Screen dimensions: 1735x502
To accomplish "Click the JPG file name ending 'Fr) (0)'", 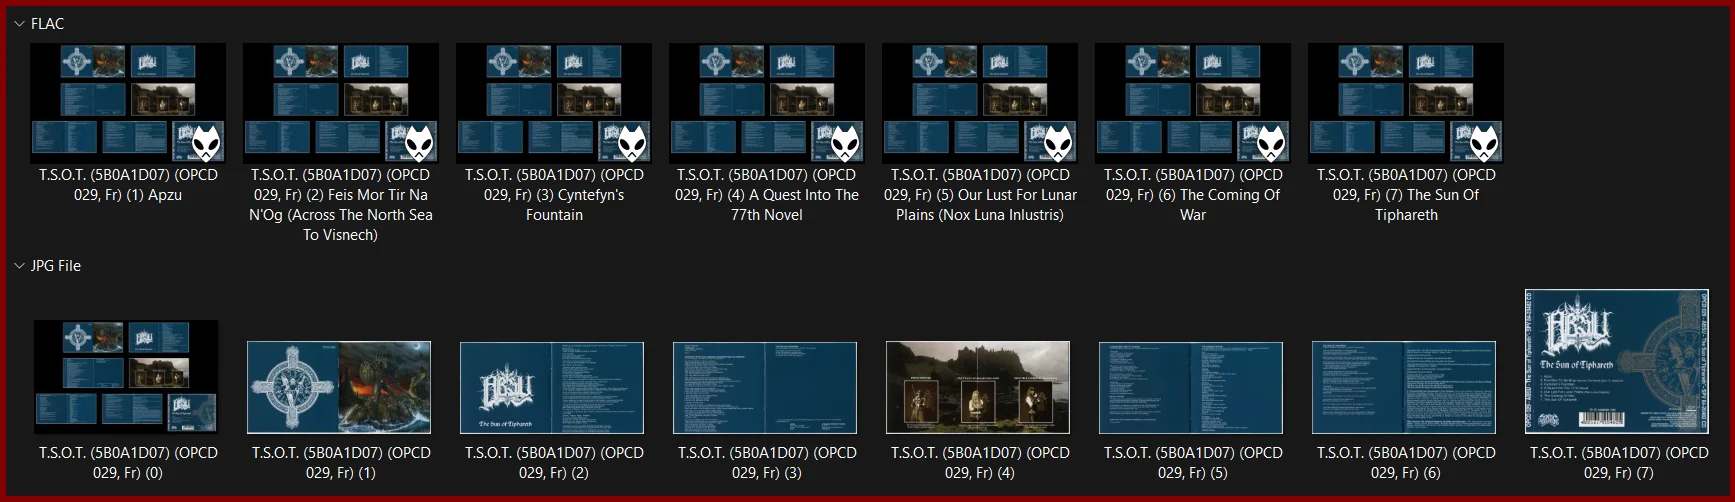I will tap(128, 463).
